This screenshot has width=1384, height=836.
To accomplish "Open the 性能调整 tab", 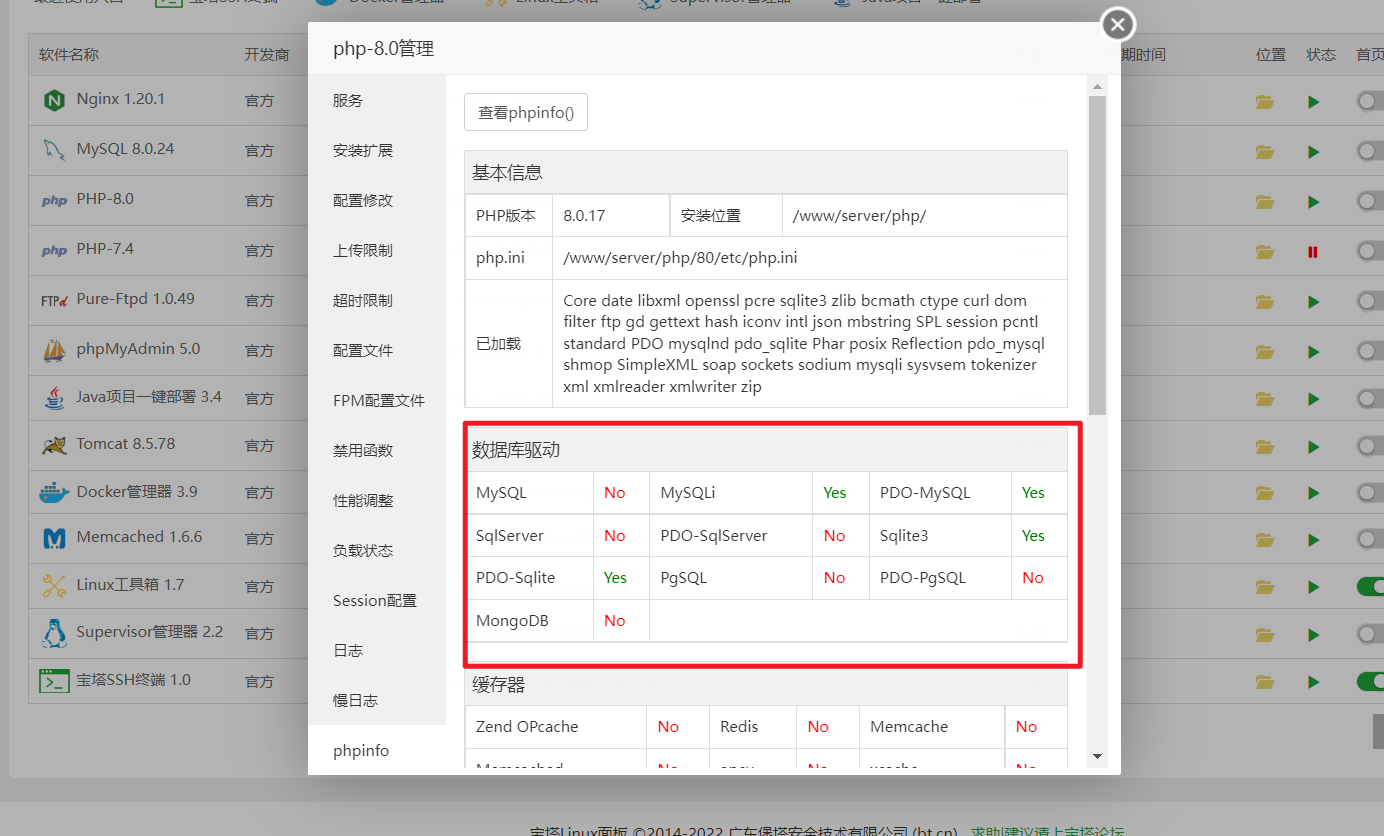I will 377,500.
